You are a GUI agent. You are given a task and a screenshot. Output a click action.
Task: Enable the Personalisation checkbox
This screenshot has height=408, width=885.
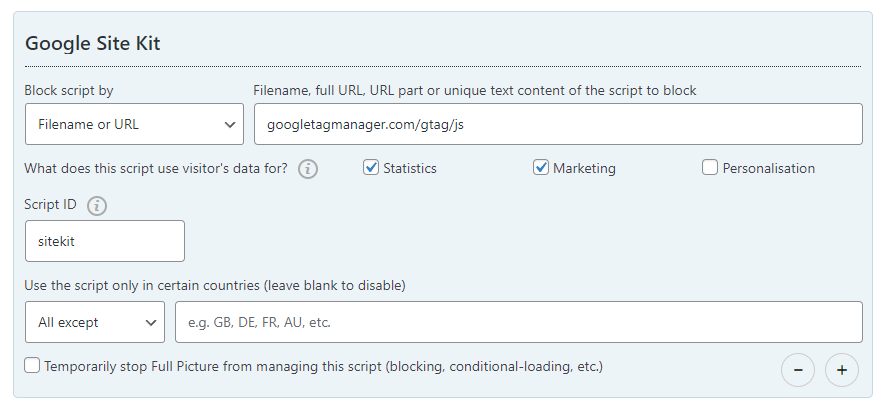coord(710,168)
